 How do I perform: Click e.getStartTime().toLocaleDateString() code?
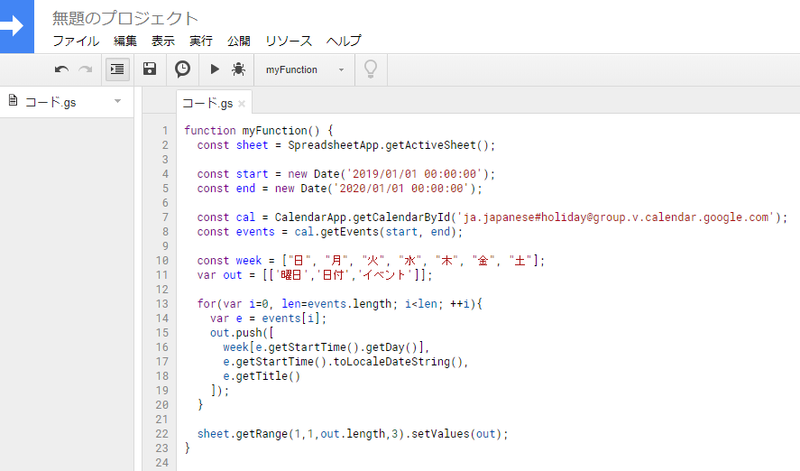click(x=345, y=362)
